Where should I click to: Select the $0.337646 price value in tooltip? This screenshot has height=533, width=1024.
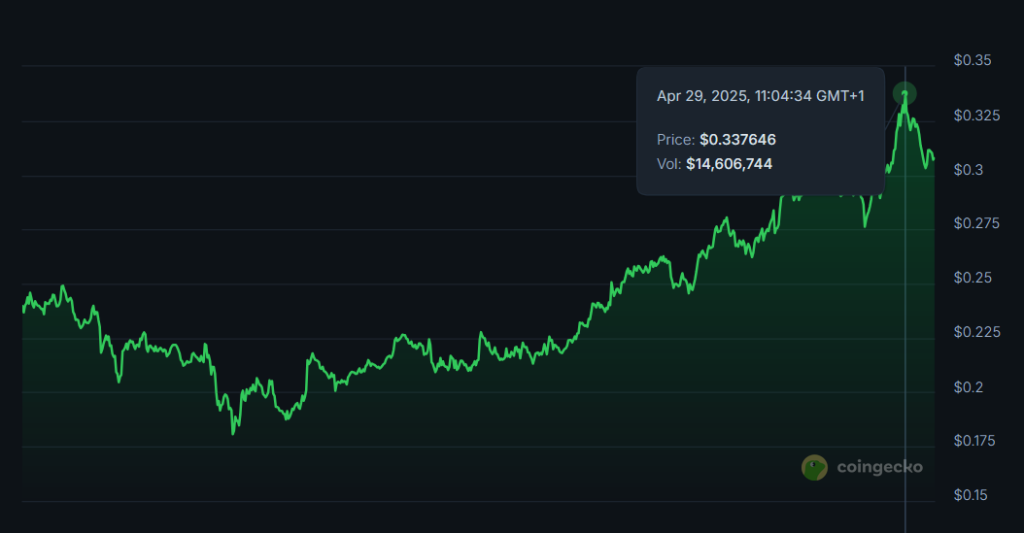coord(738,140)
